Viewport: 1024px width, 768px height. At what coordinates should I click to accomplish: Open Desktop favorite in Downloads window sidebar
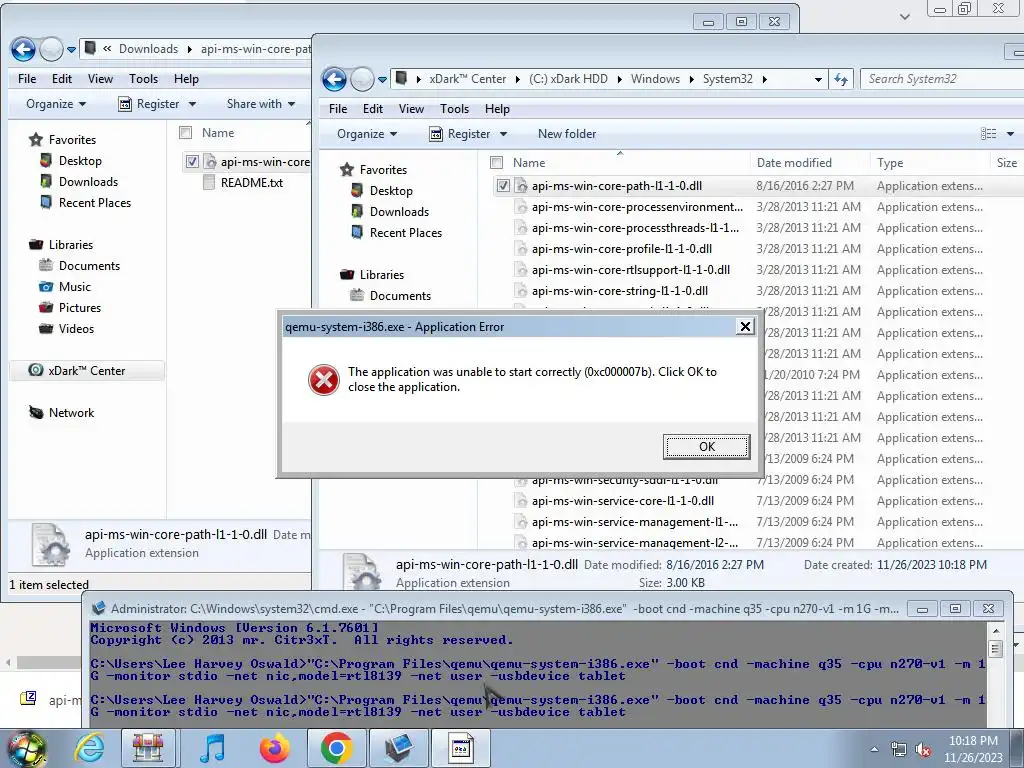click(x=80, y=161)
